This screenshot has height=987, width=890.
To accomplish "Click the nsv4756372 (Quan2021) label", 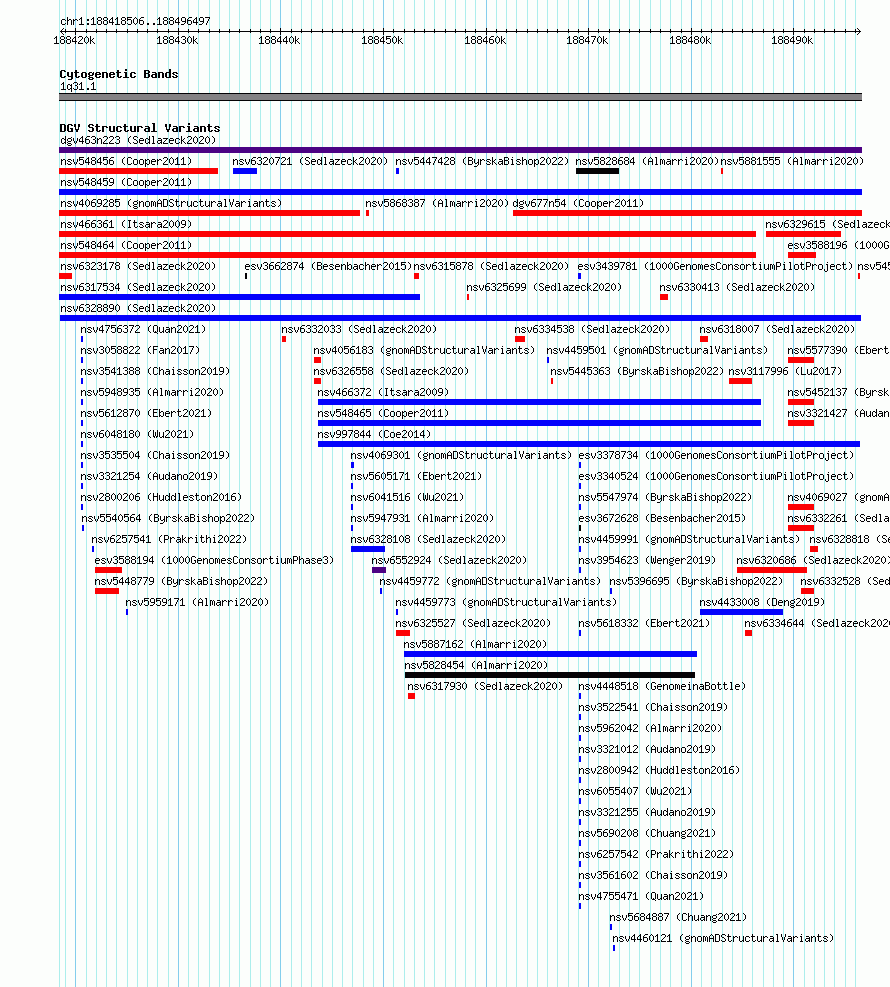I will [143, 329].
